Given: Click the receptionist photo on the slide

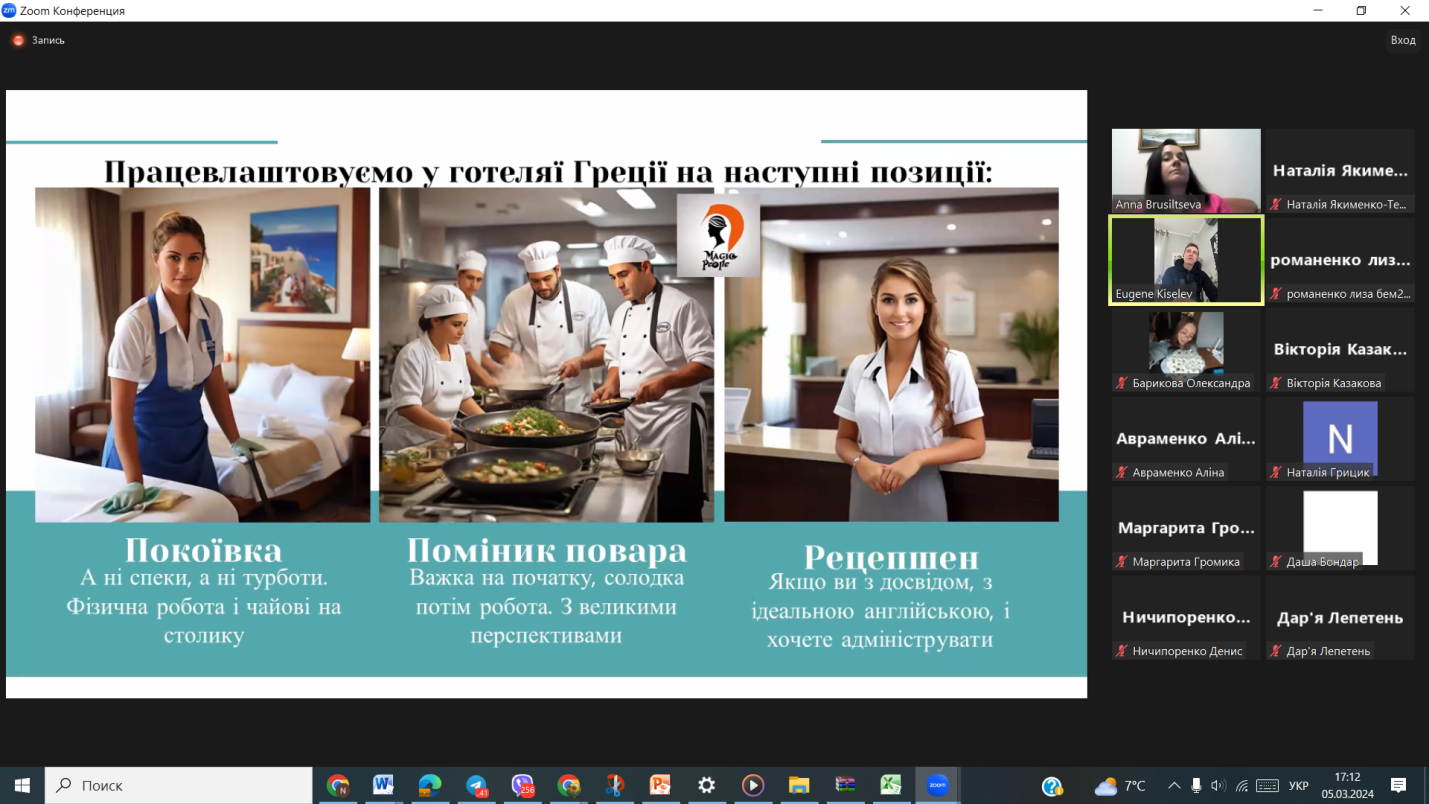Looking at the screenshot, I should point(891,355).
